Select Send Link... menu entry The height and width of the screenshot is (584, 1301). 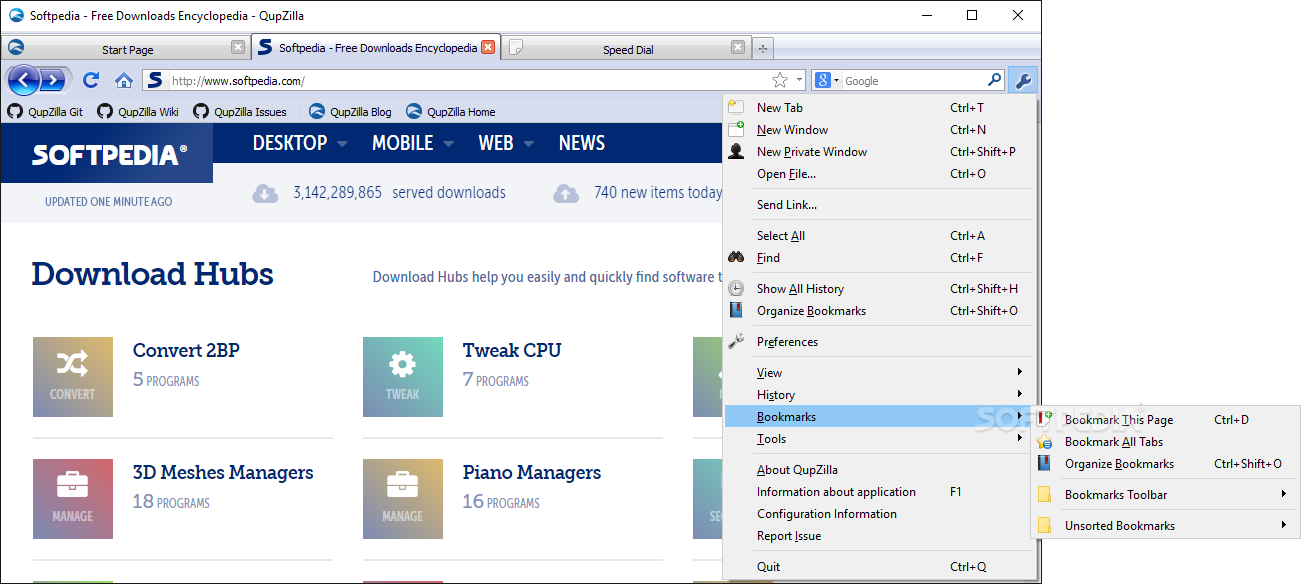tap(880, 205)
